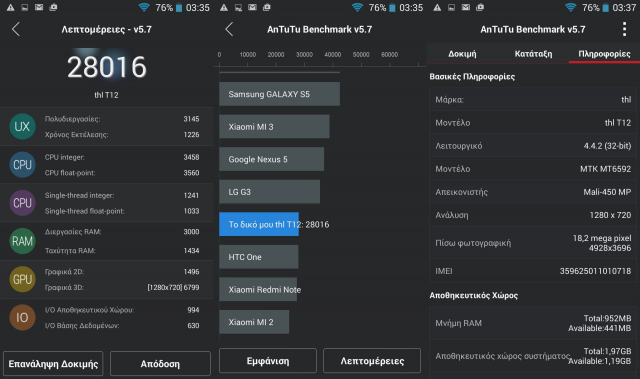
Task: Tap the Πίσω φωτογραφική camera row
Action: click(533, 243)
